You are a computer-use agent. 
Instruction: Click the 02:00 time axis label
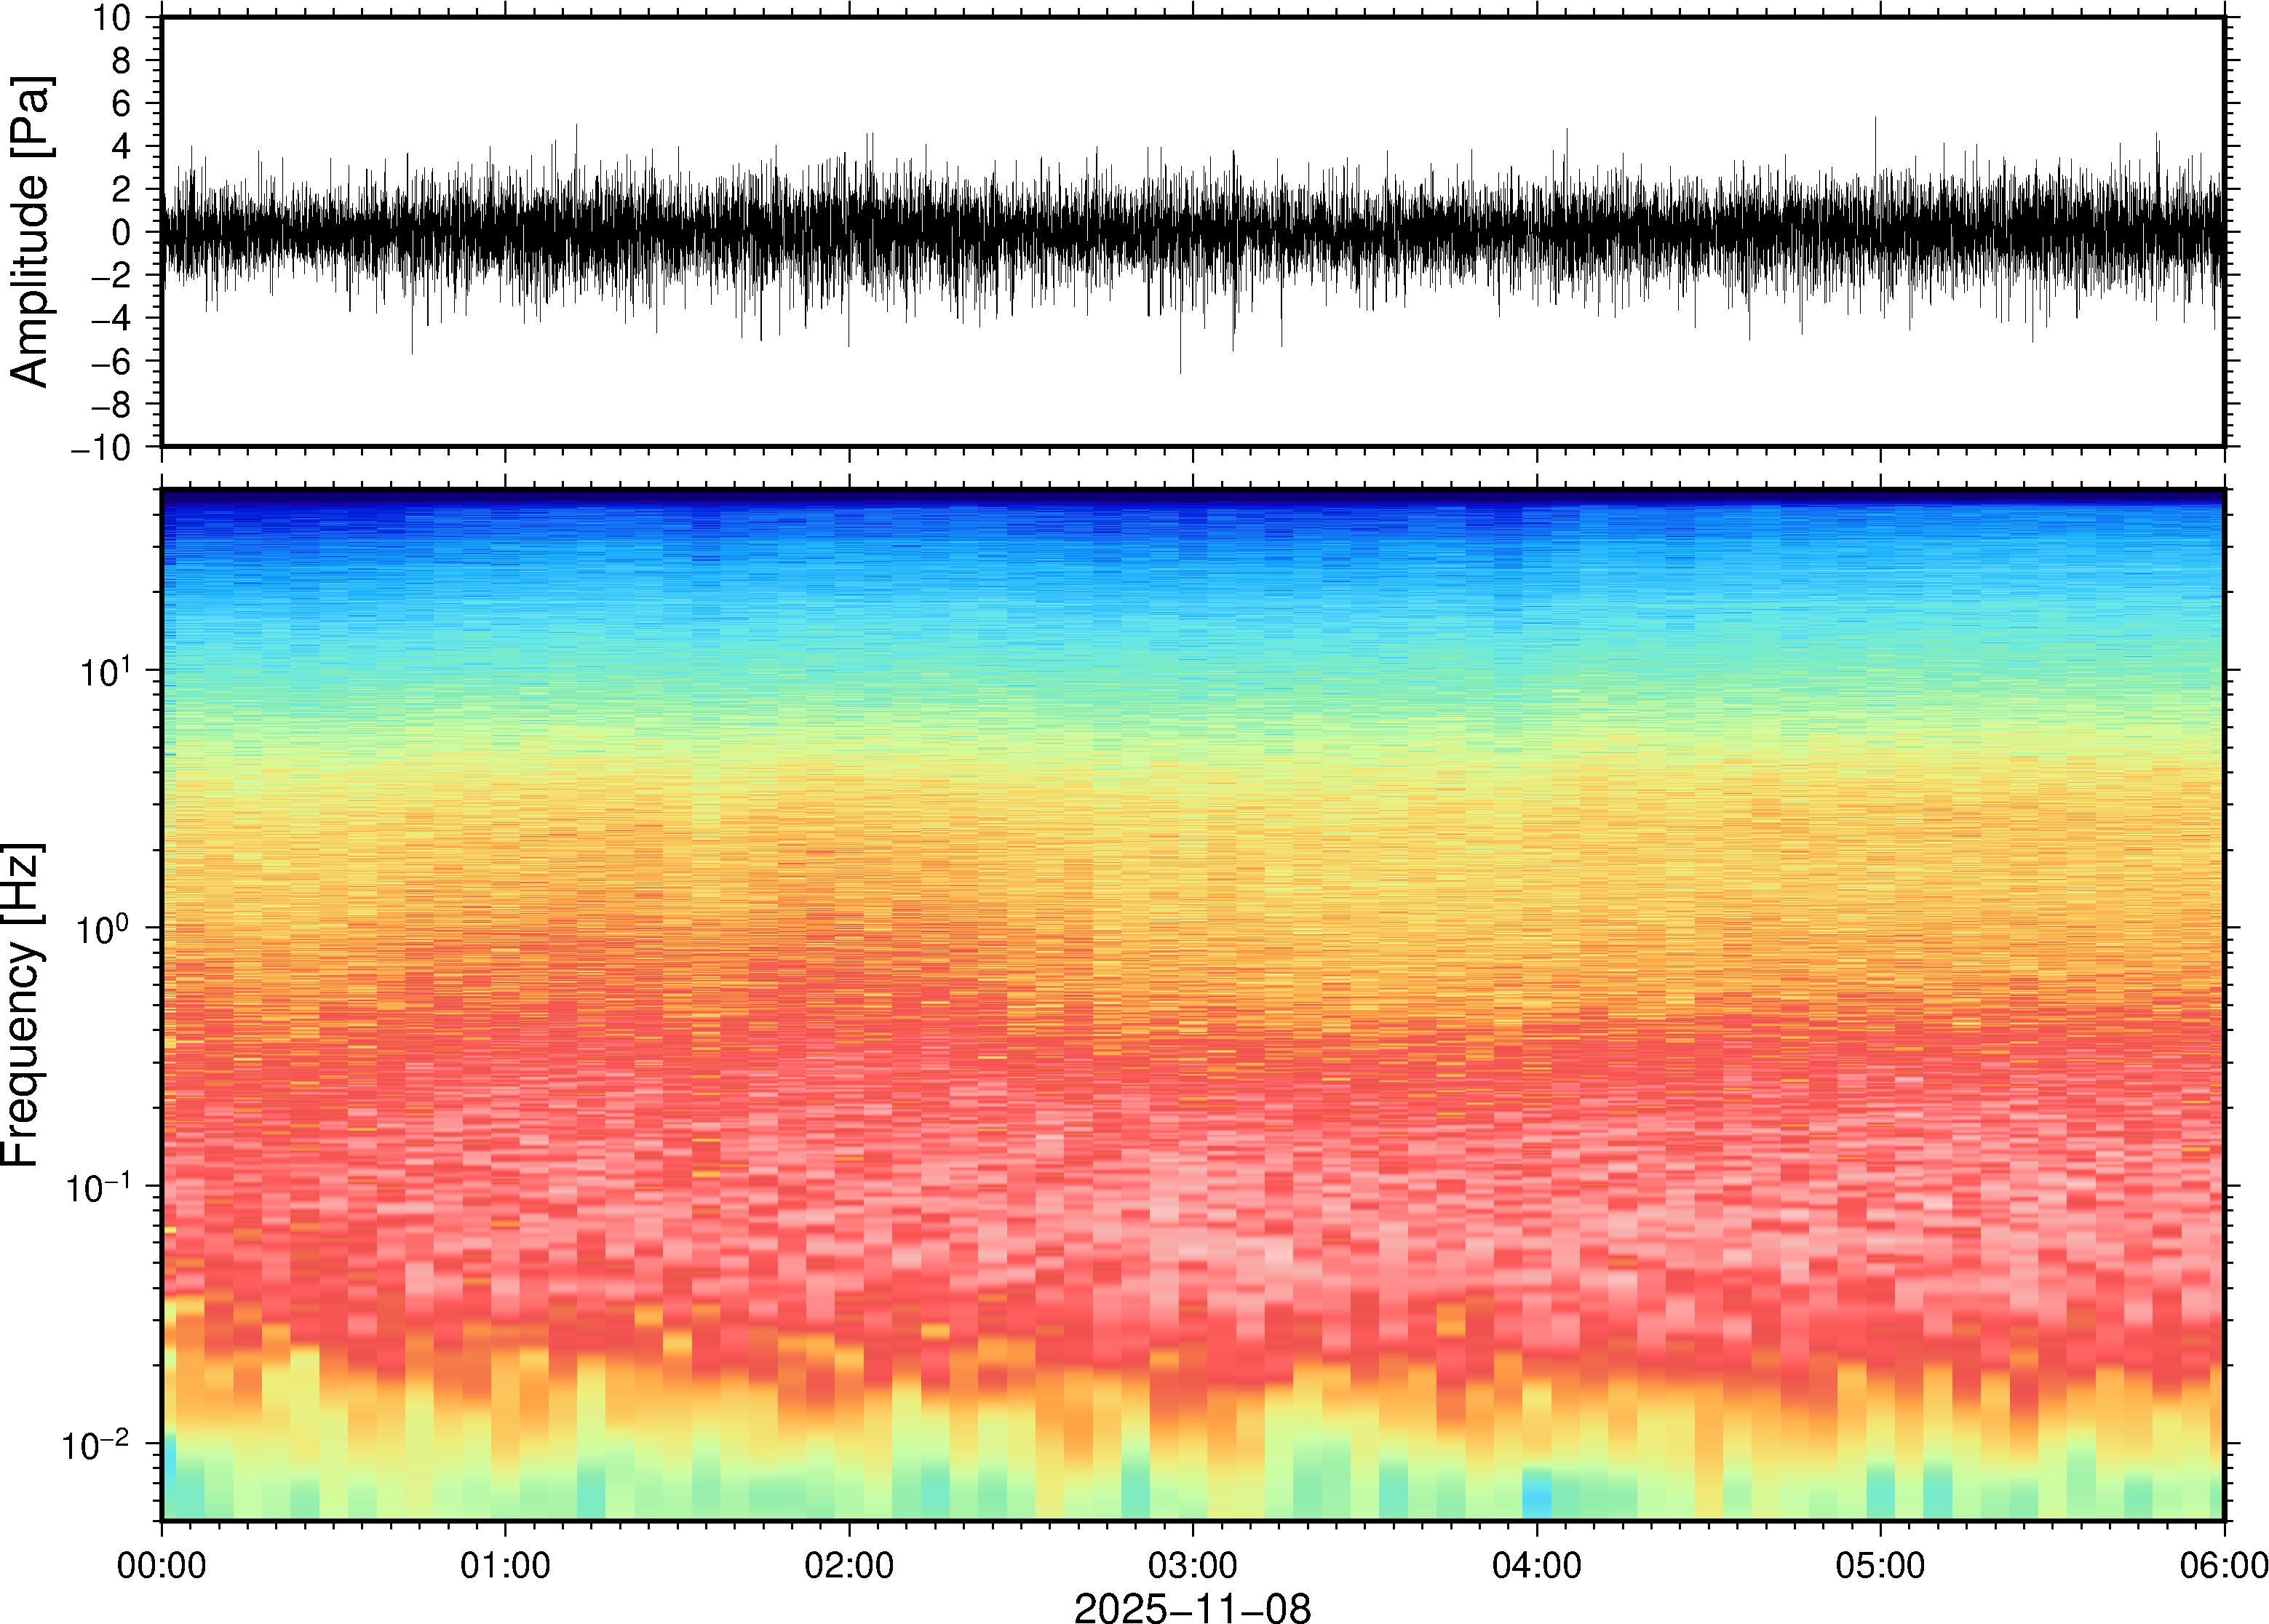tap(849, 1565)
